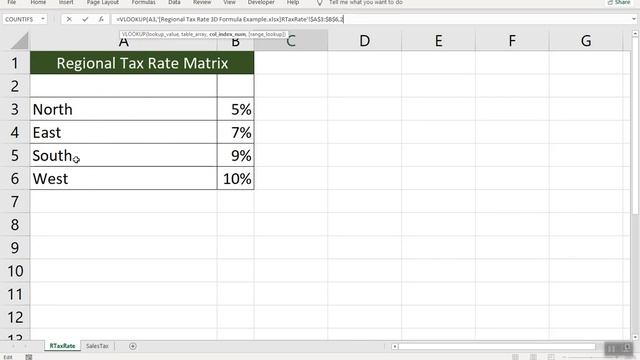Select column D header

click(364, 41)
